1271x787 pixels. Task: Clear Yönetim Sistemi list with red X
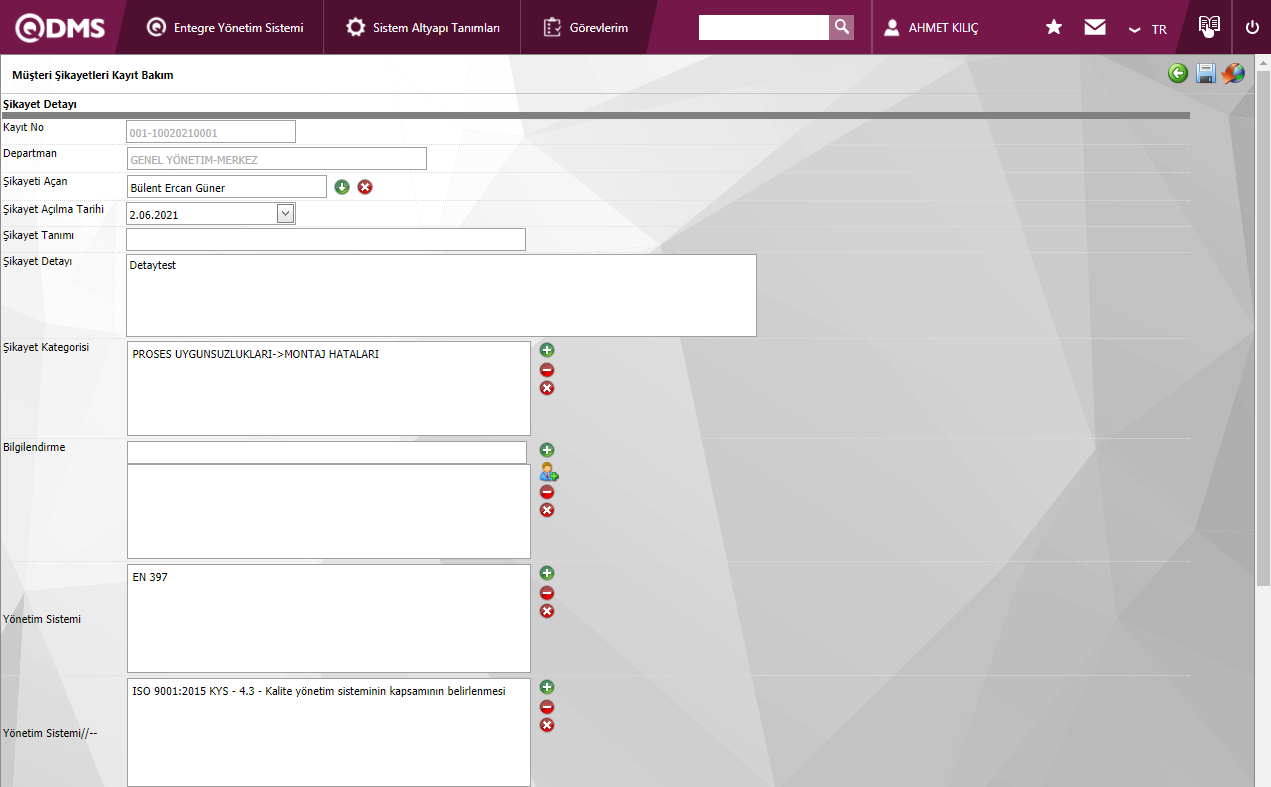click(547, 611)
